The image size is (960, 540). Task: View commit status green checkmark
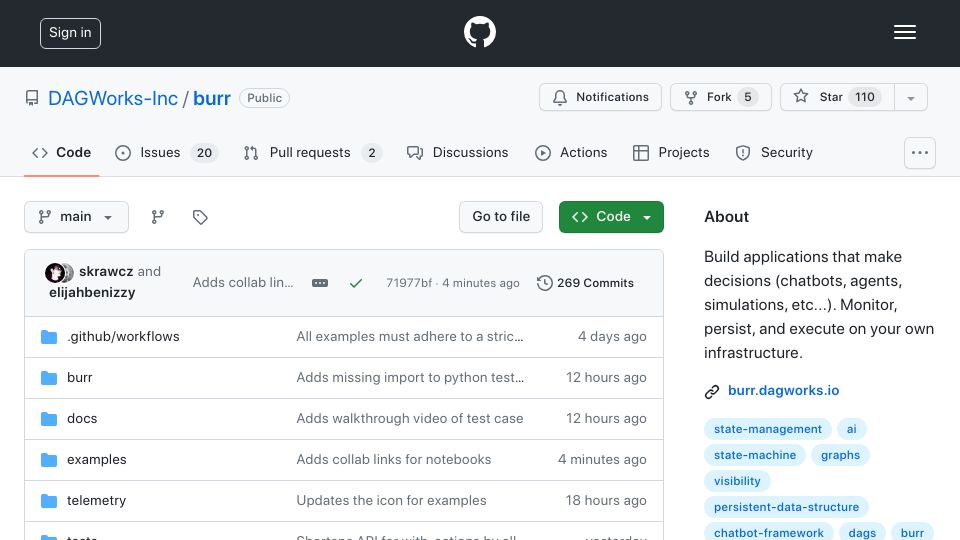(356, 283)
